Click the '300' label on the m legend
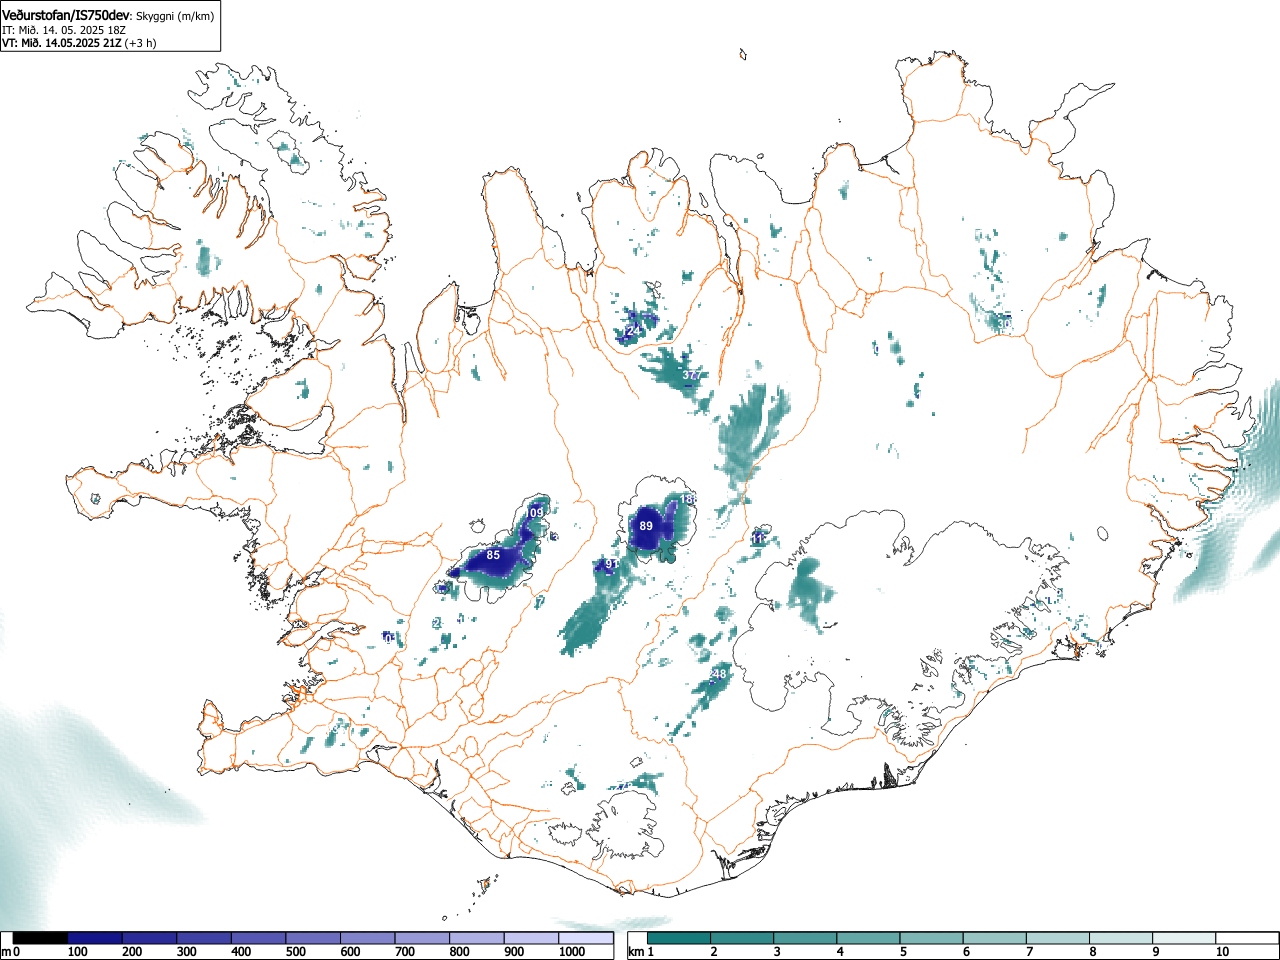The image size is (1280, 960). pos(187,952)
